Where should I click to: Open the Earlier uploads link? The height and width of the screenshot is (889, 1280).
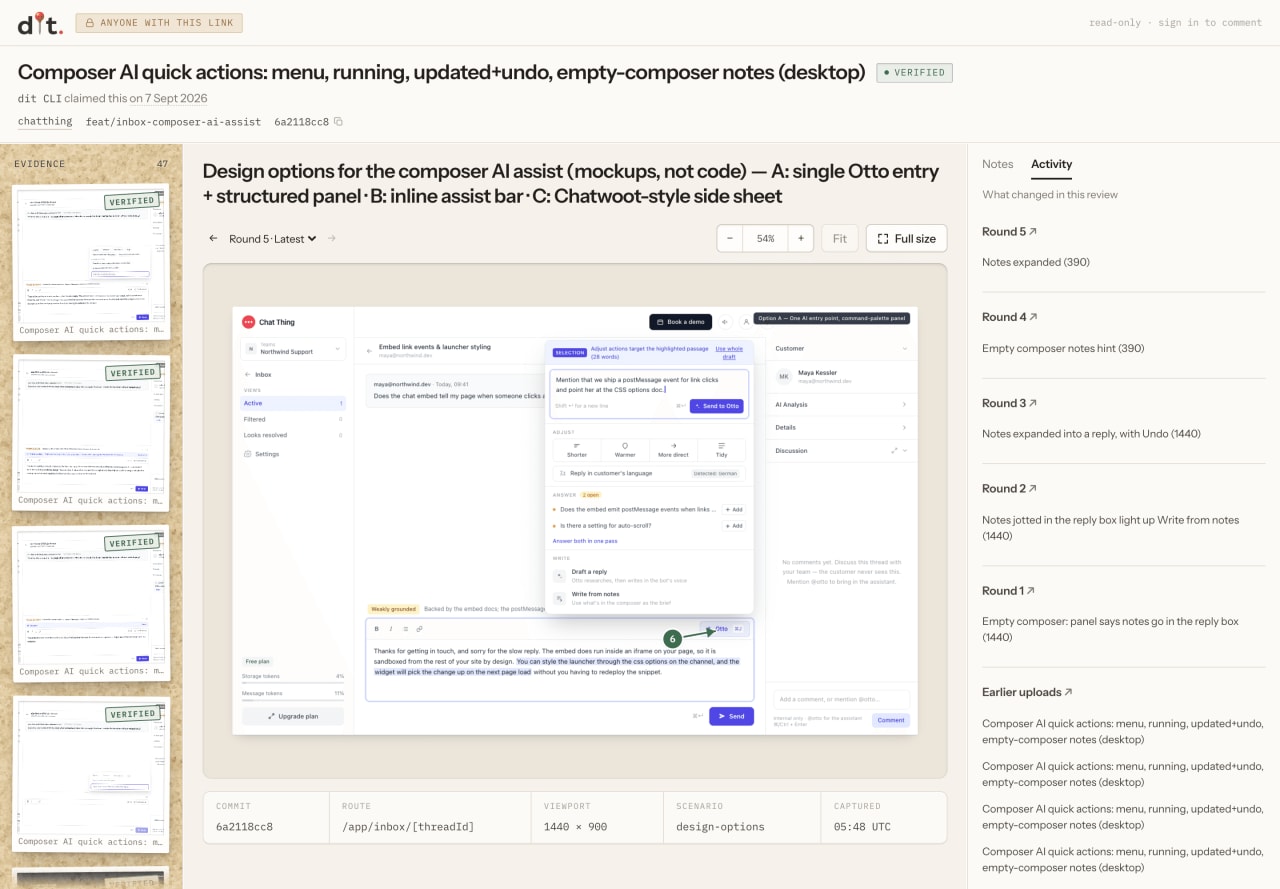[1027, 692]
